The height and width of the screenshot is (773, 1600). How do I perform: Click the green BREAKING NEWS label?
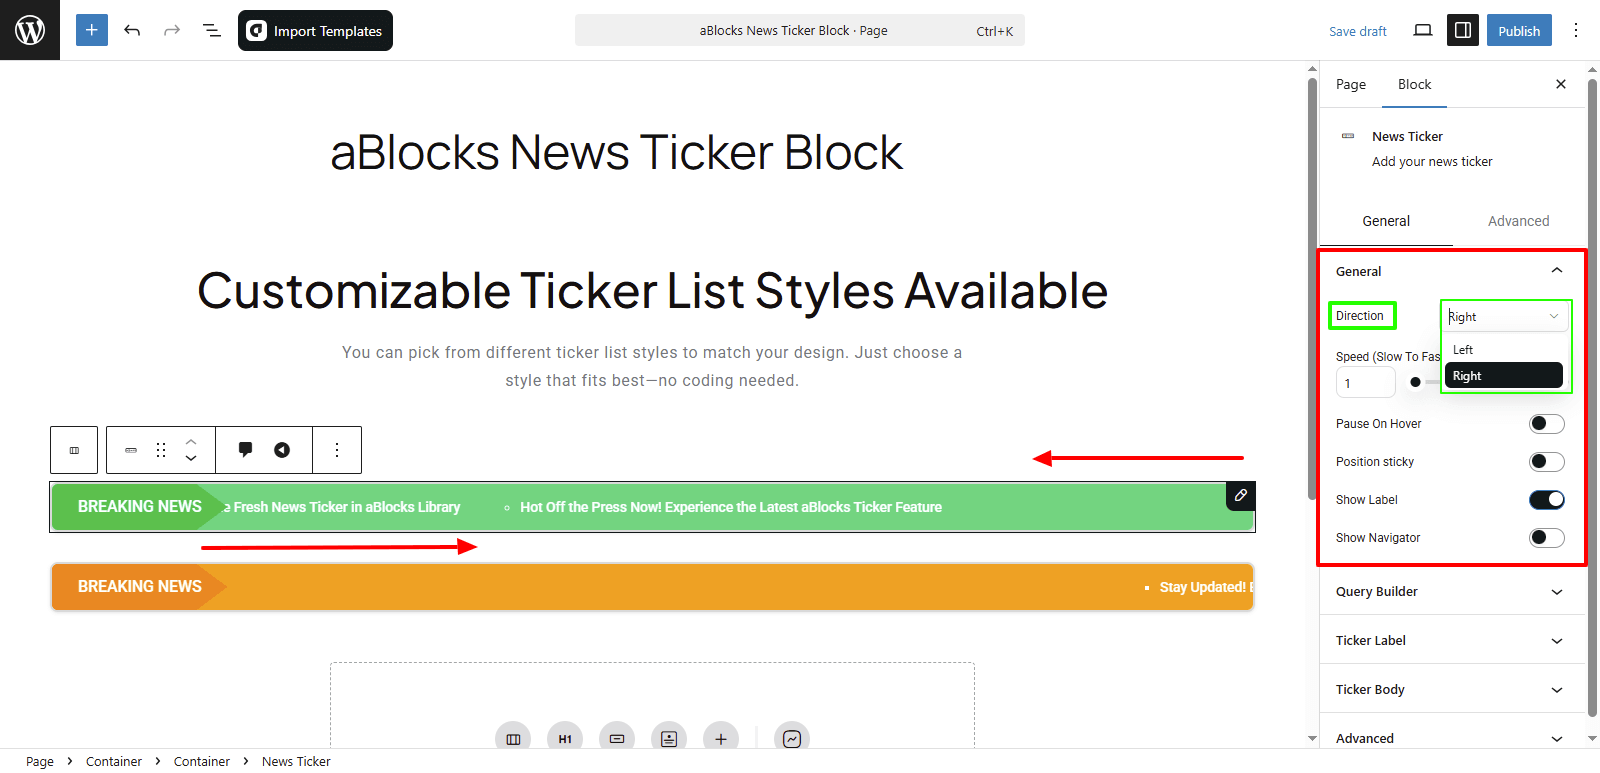pyautogui.click(x=140, y=507)
